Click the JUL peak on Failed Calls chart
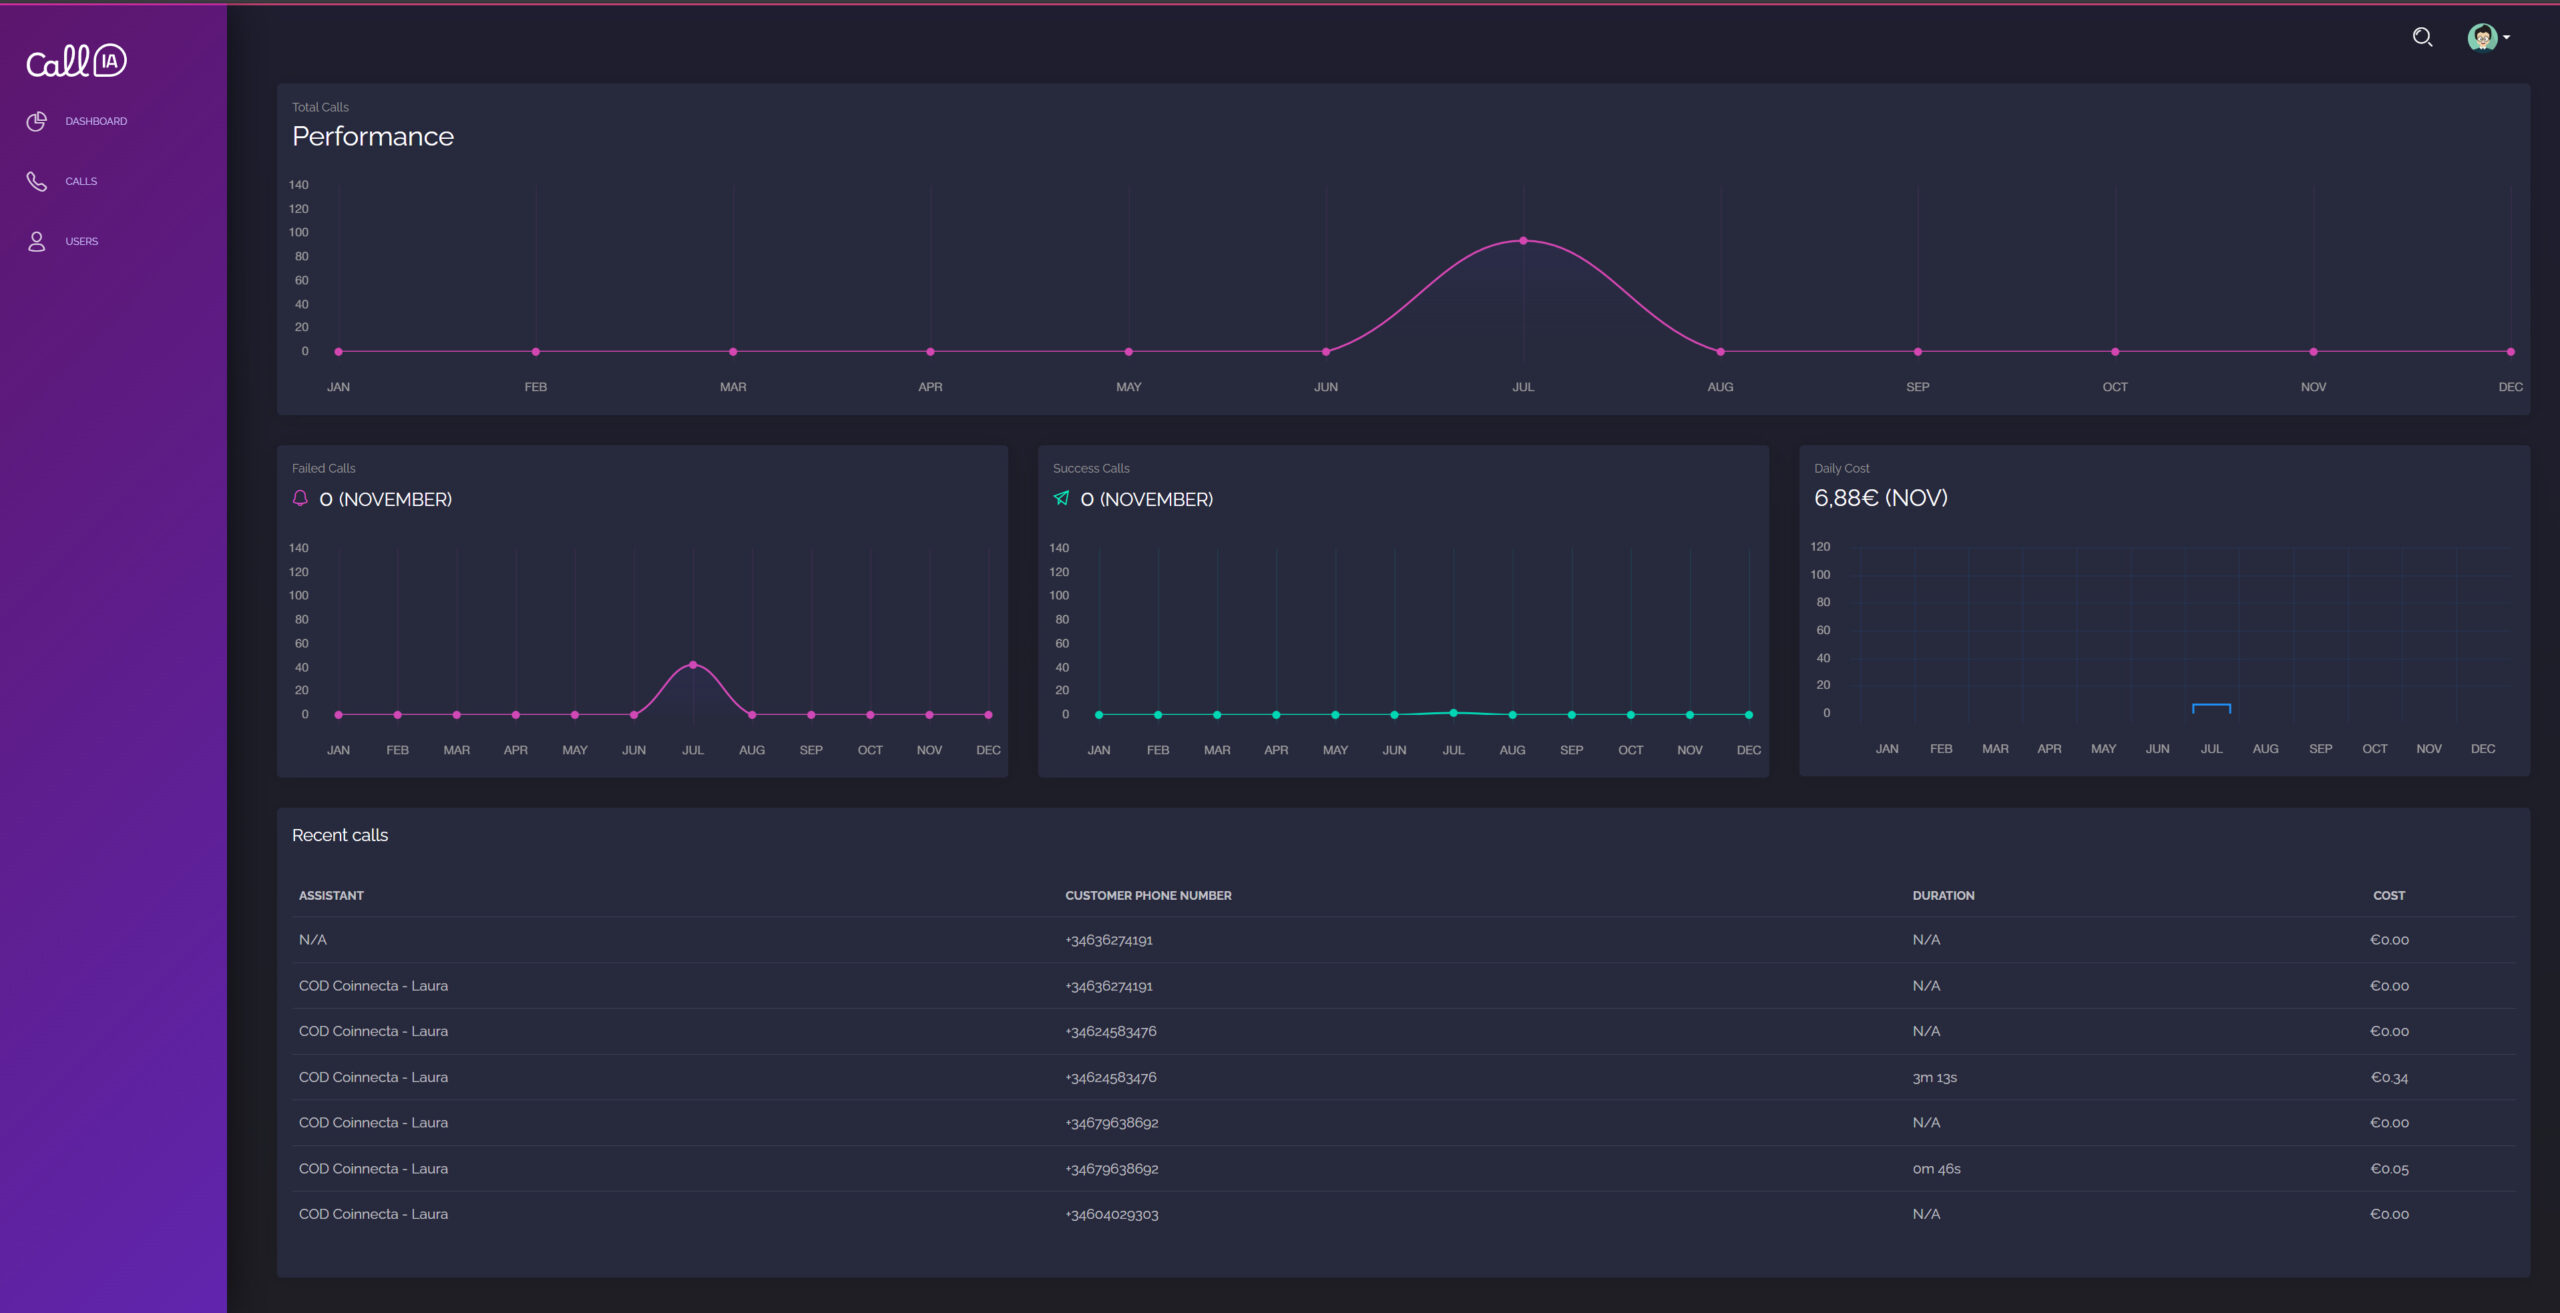Screen dimensions: 2560x1313 (693, 665)
